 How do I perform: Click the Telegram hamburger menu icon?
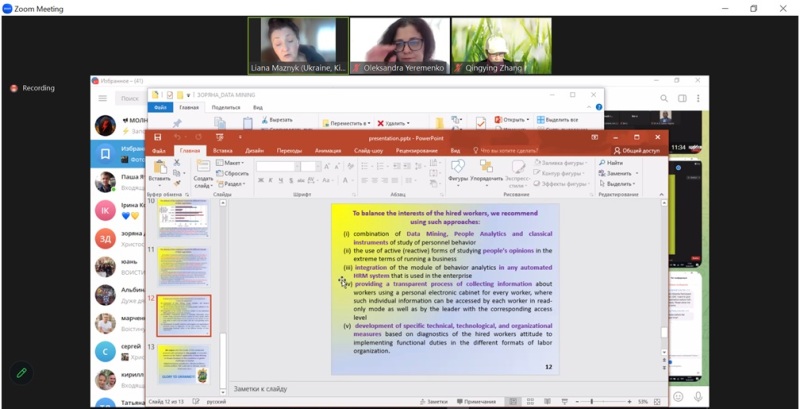pos(103,98)
